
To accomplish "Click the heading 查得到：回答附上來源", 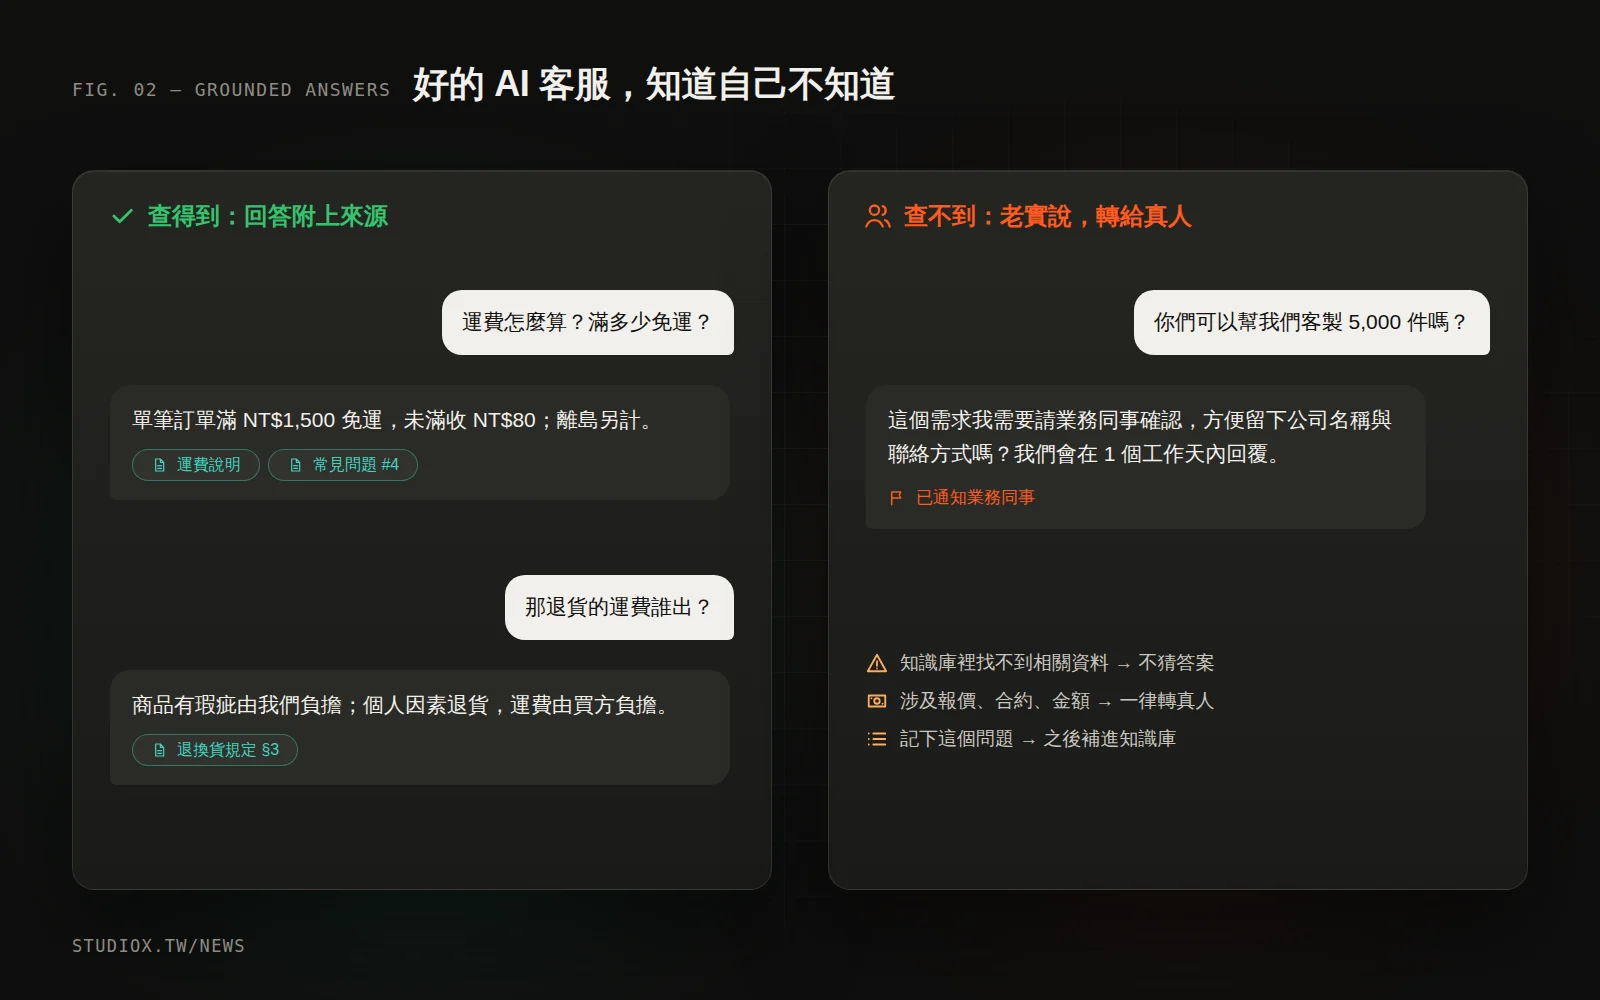I will pos(267,216).
